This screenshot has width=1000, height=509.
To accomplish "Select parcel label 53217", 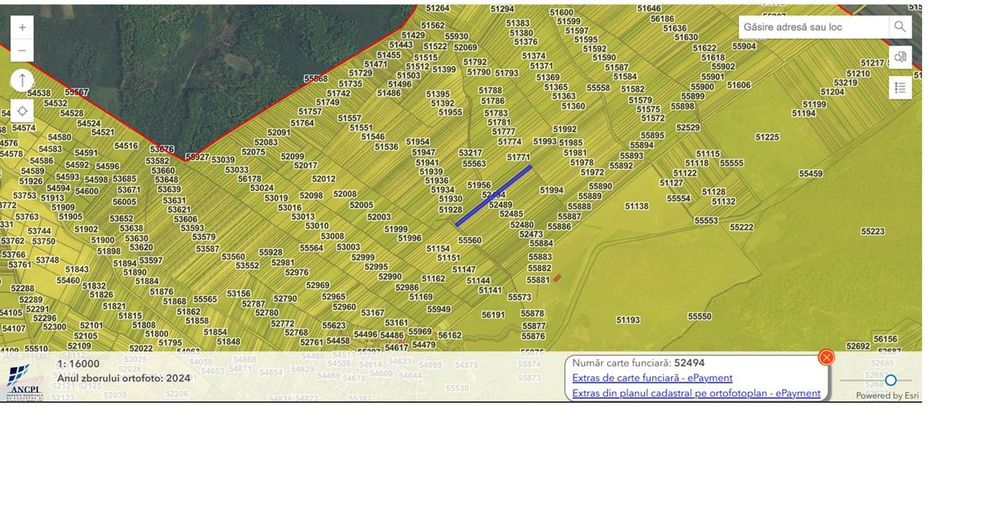I will click(x=470, y=153).
